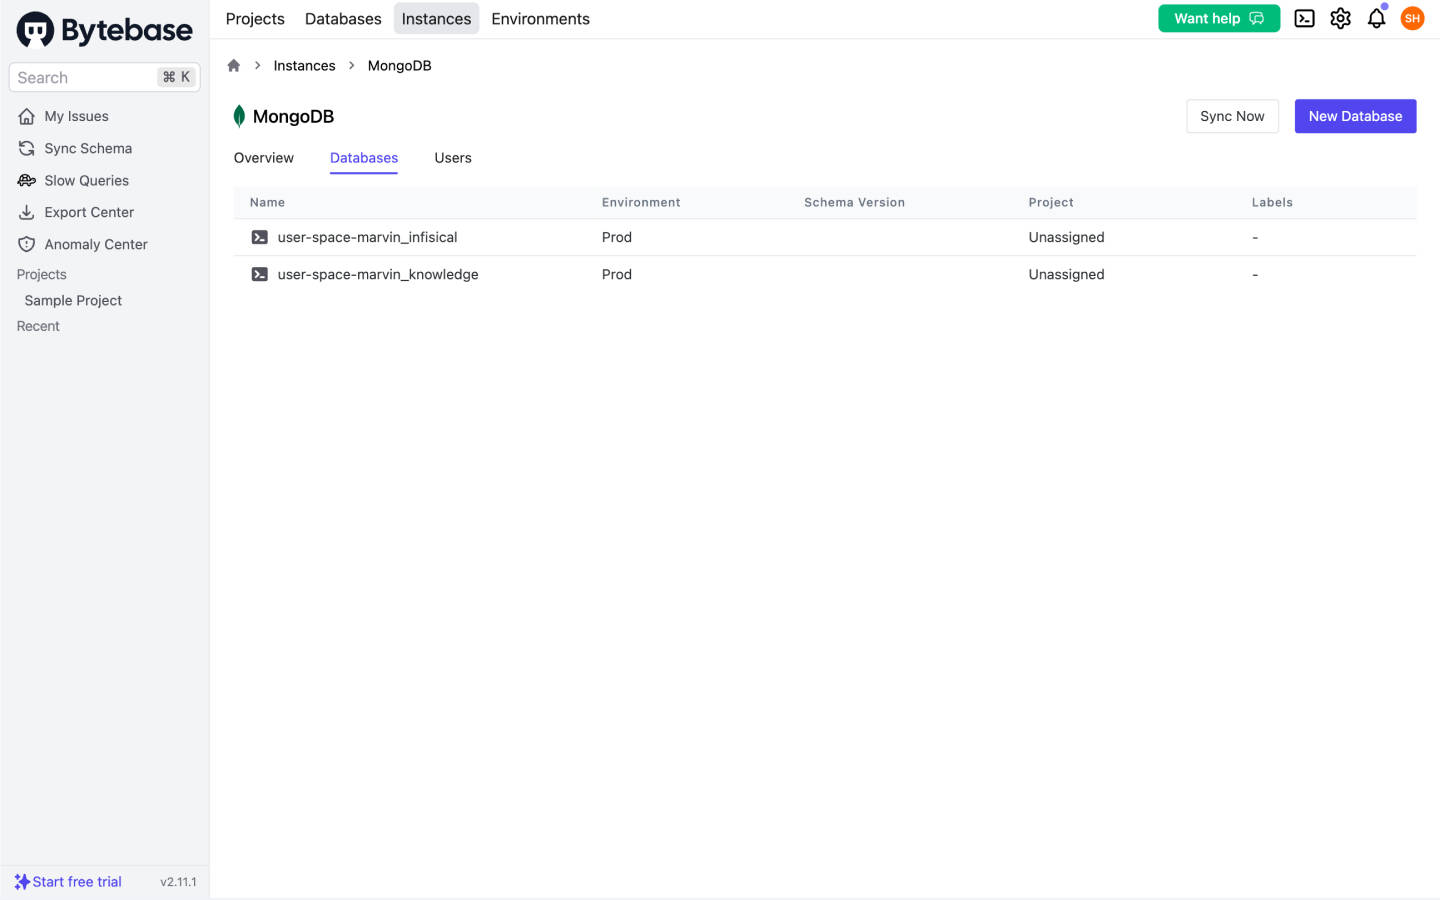Select Projects in top navigation

(255, 19)
